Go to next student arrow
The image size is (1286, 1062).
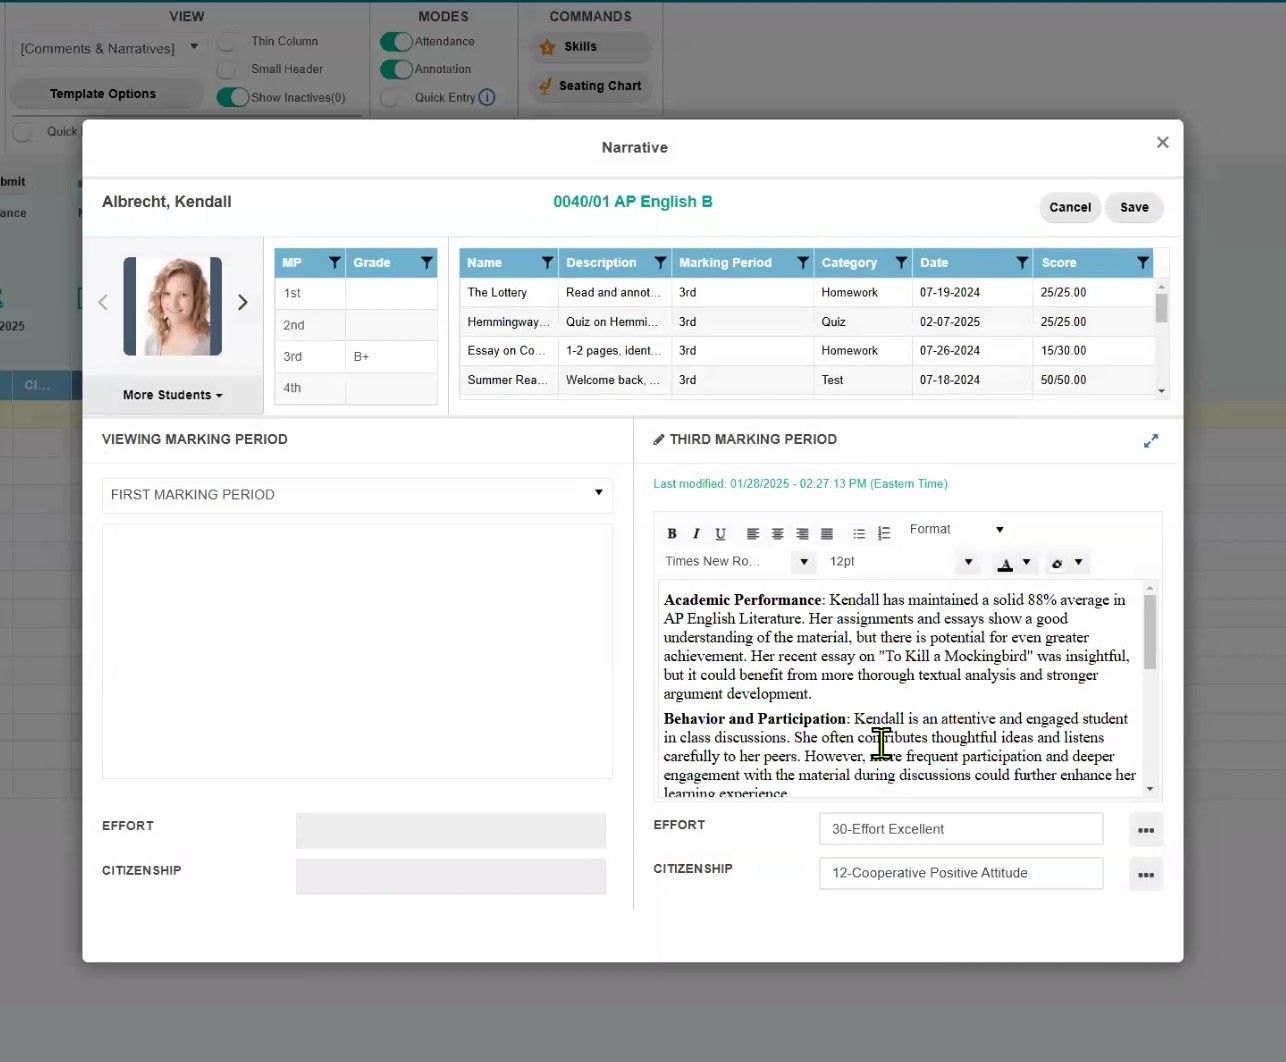click(242, 302)
